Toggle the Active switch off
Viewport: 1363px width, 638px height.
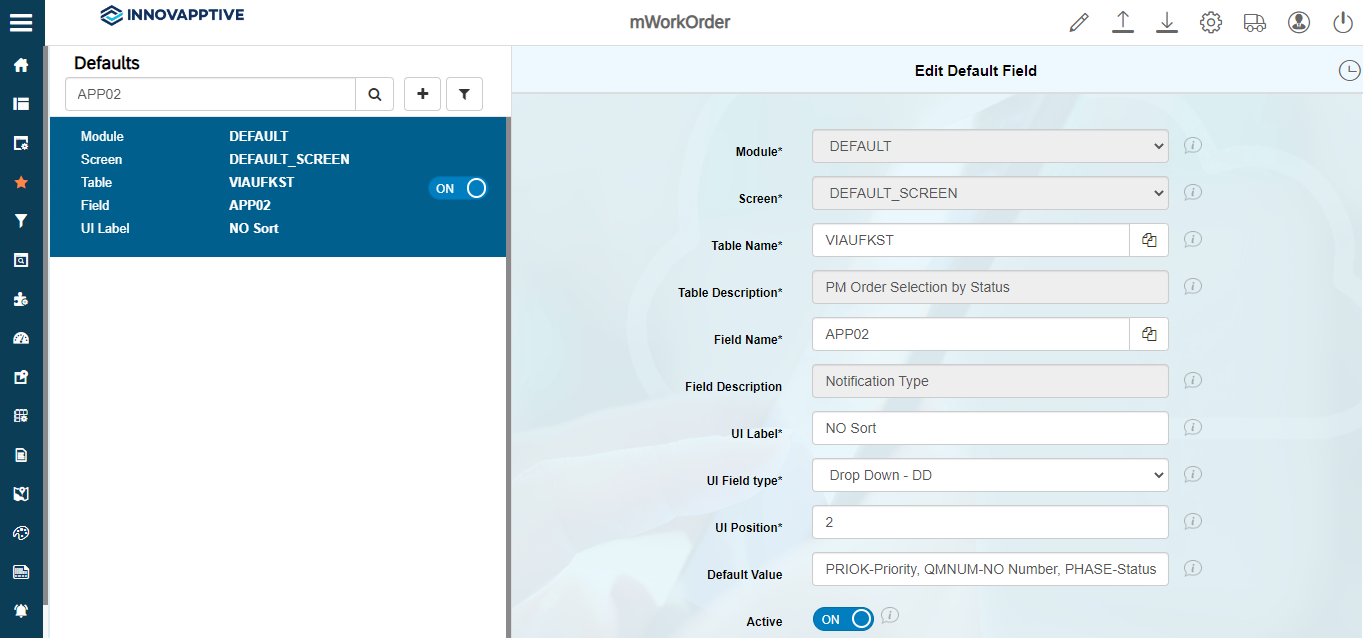click(843, 619)
